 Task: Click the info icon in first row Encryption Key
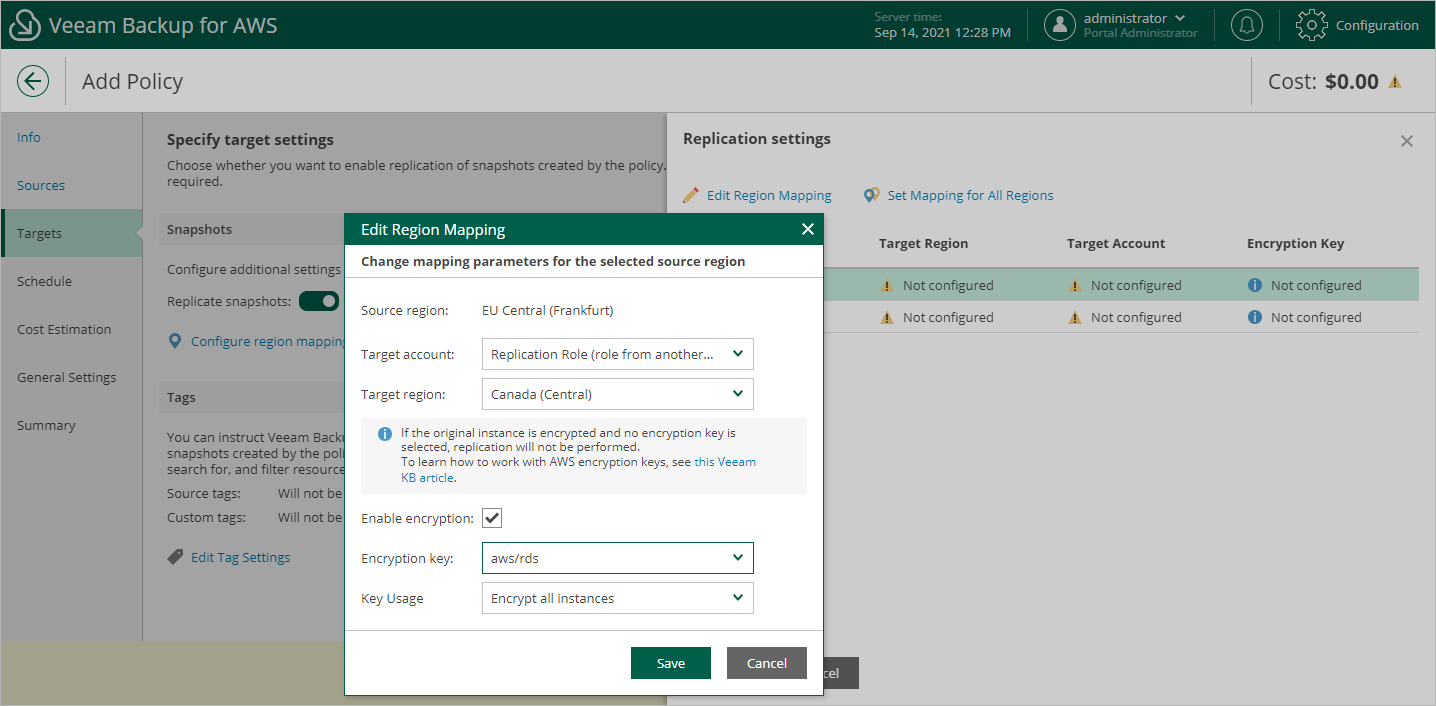tap(1254, 285)
